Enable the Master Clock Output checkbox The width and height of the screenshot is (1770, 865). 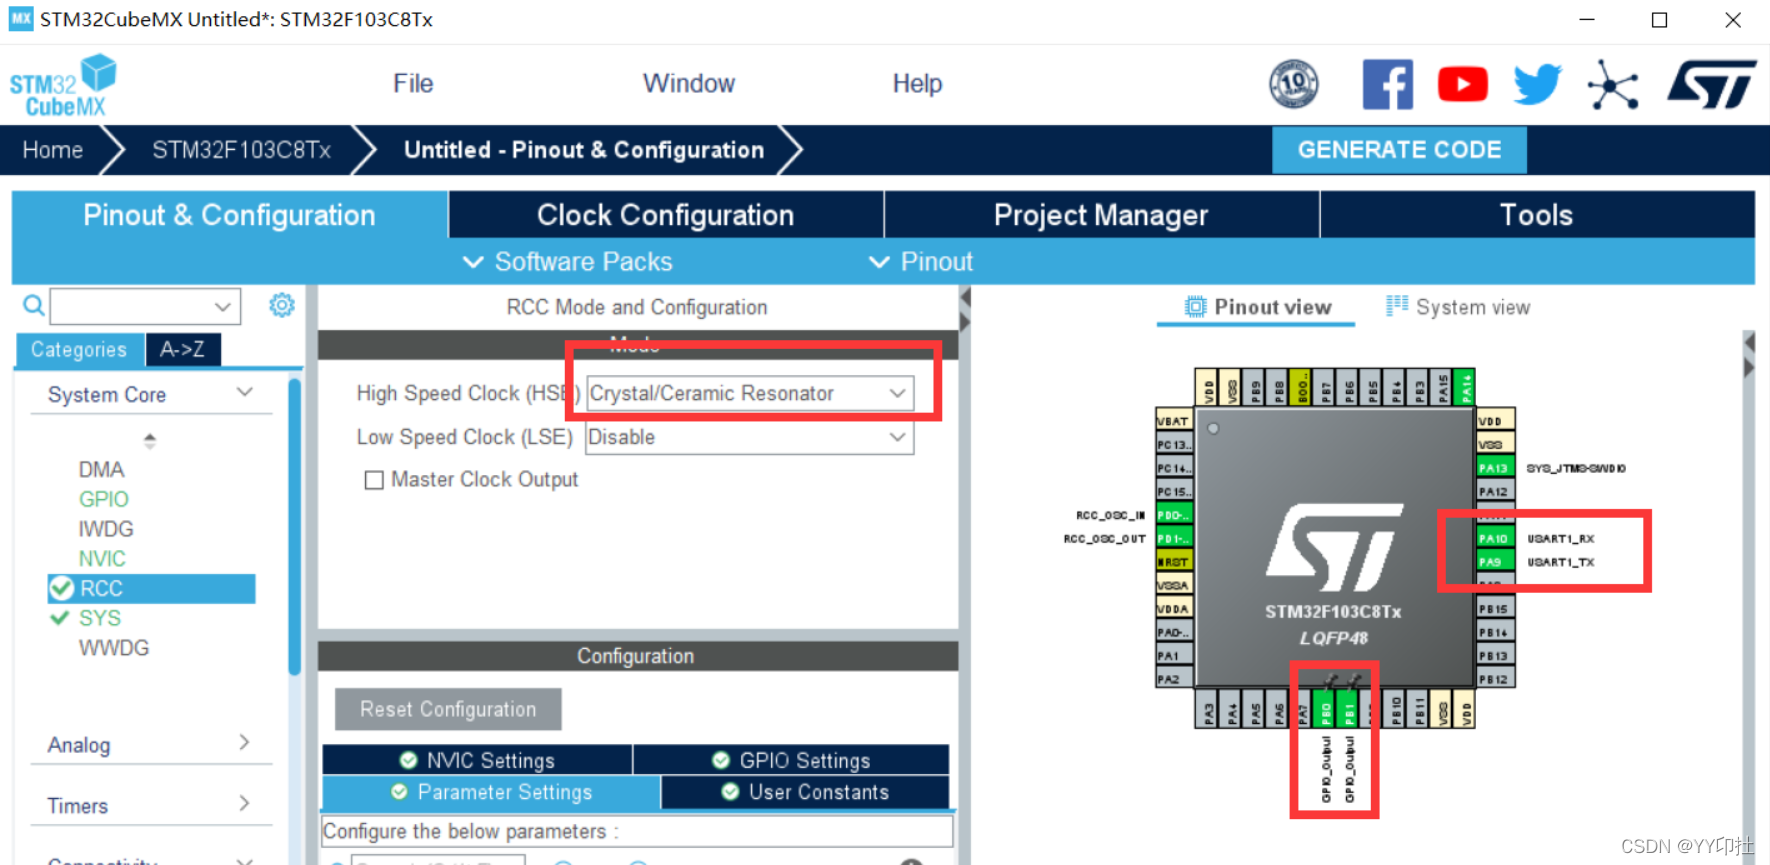coord(374,480)
